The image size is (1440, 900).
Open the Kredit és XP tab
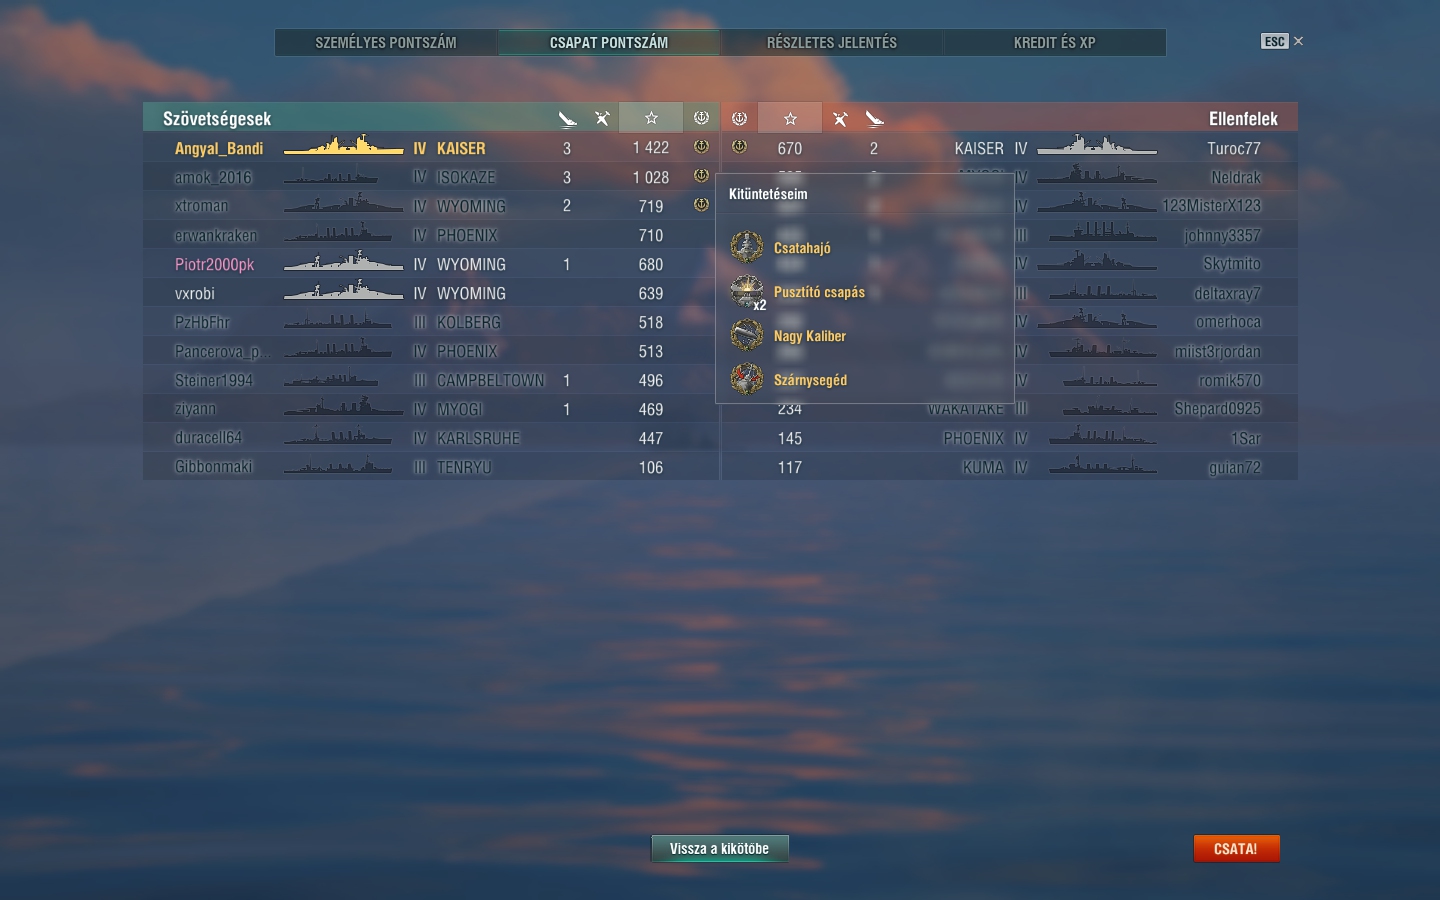(x=1055, y=42)
